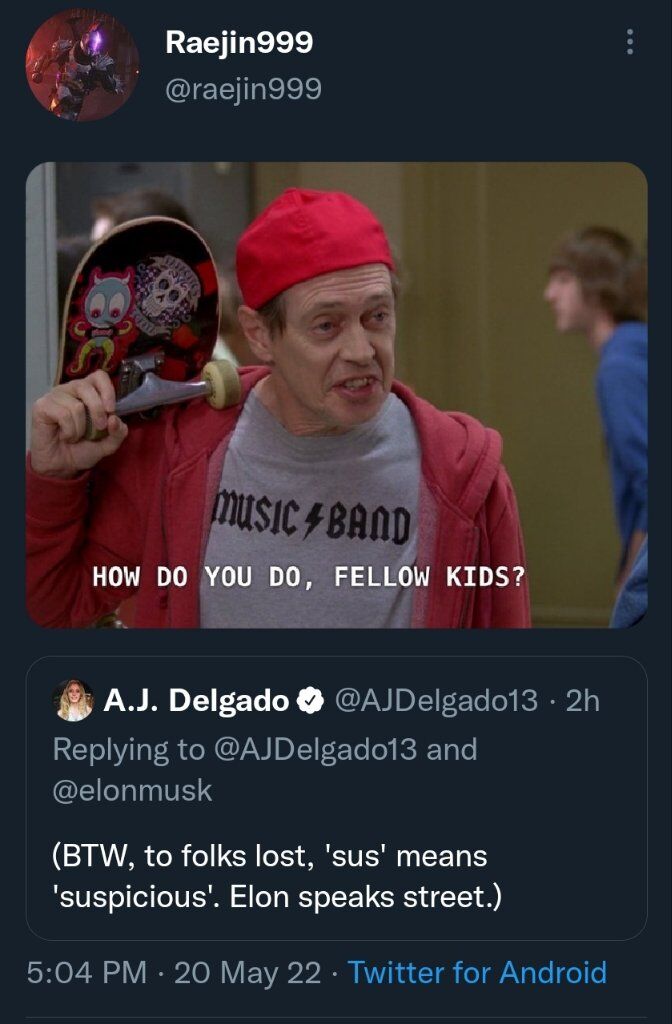Tap the @raejin999 handle
Screen dimensions: 672x1024
coord(243,89)
